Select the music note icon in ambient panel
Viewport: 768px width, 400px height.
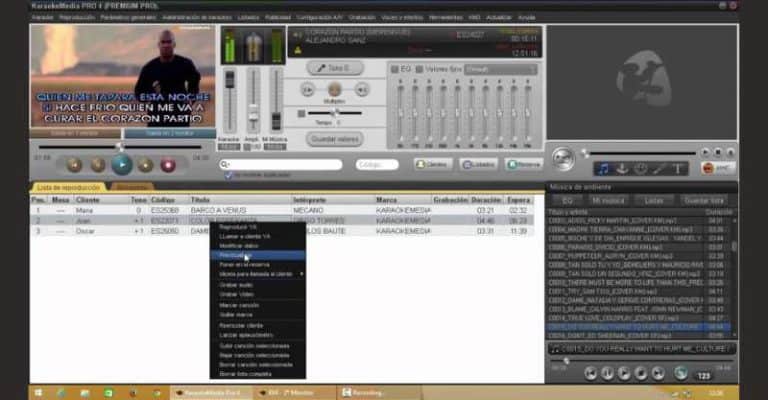click(604, 169)
